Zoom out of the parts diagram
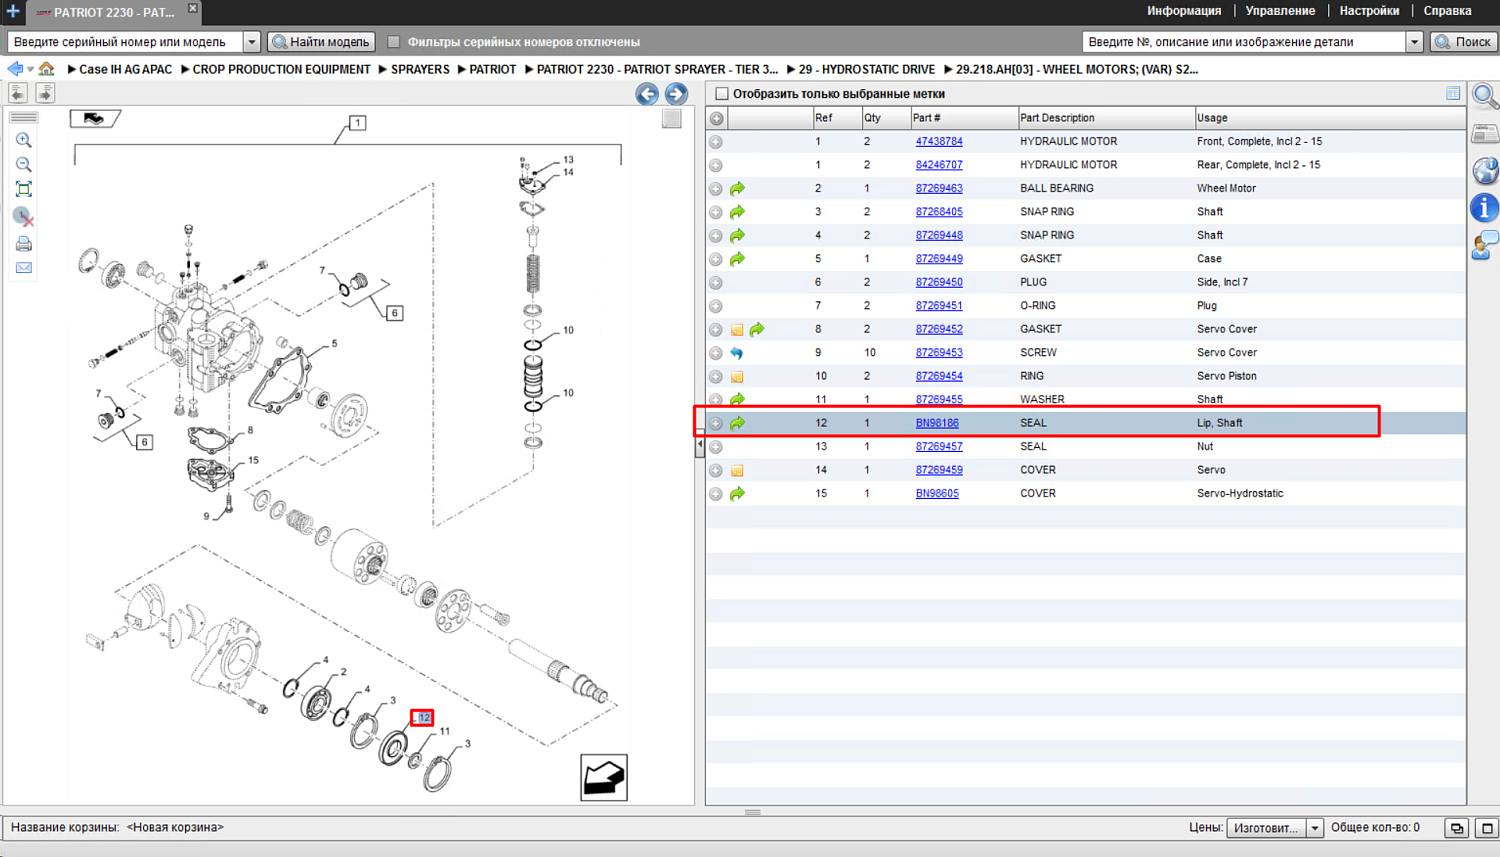The image size is (1500, 857). [24, 164]
